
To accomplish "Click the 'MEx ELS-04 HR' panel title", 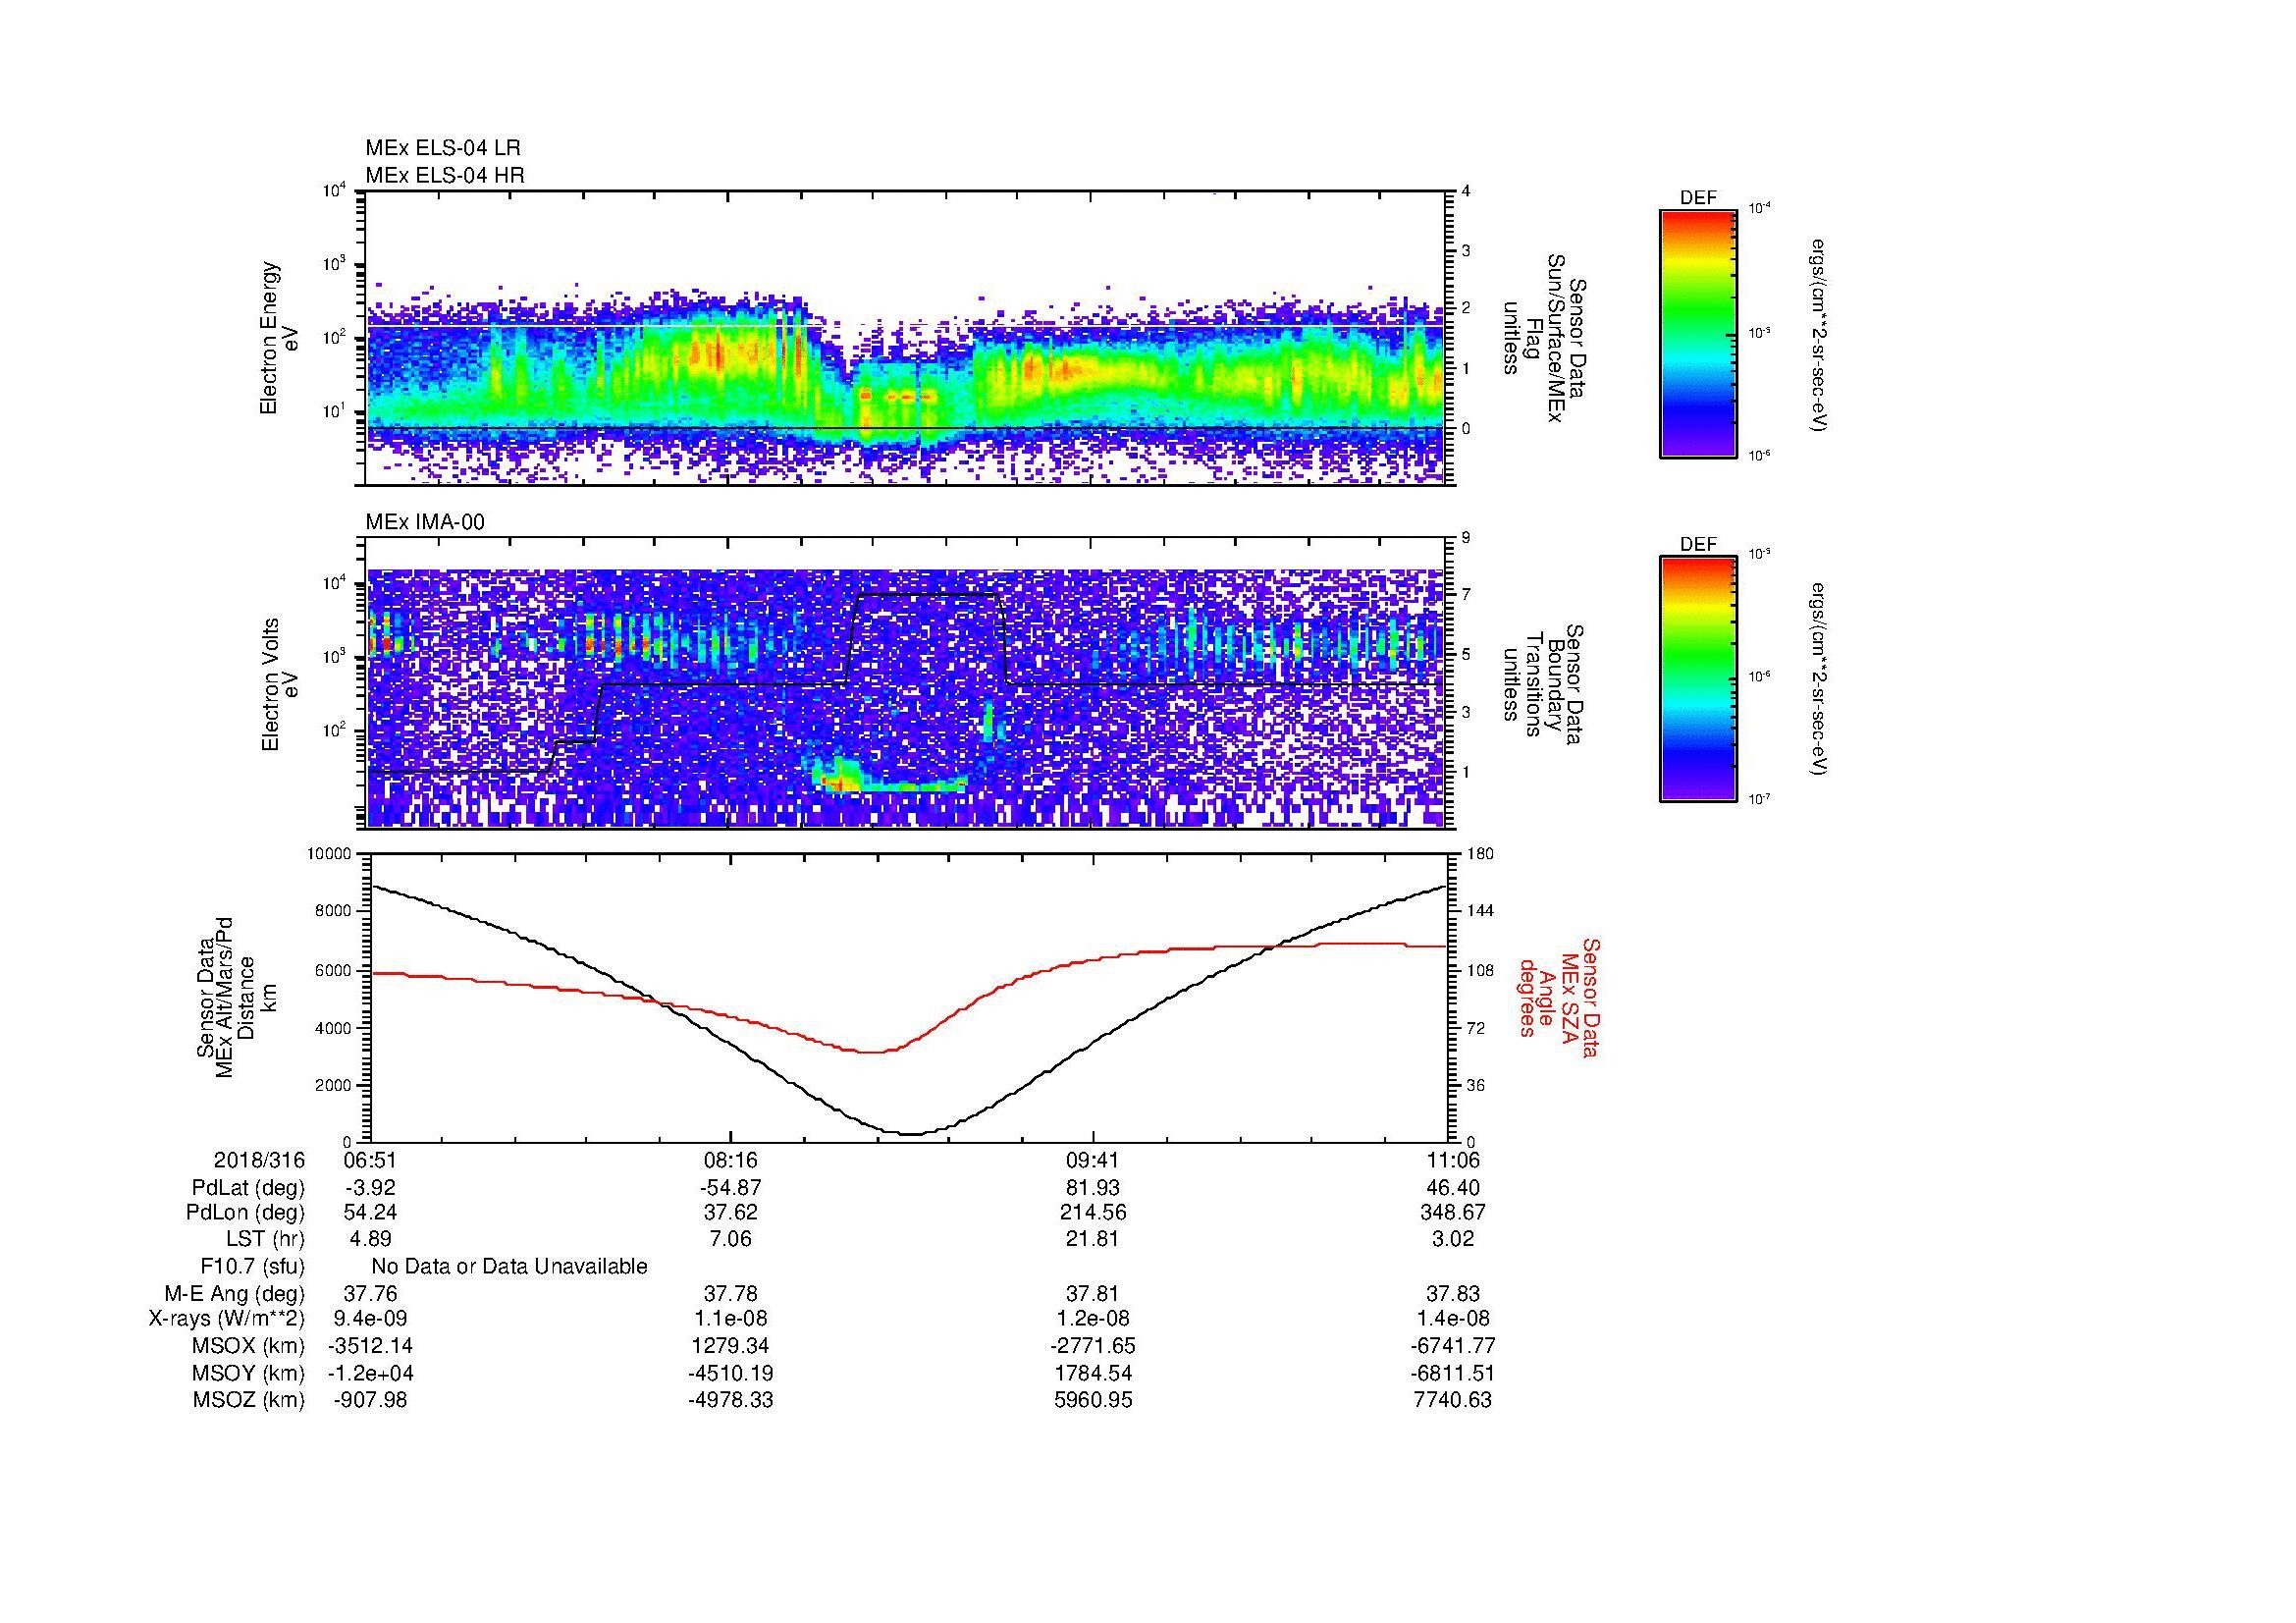I will click(445, 176).
